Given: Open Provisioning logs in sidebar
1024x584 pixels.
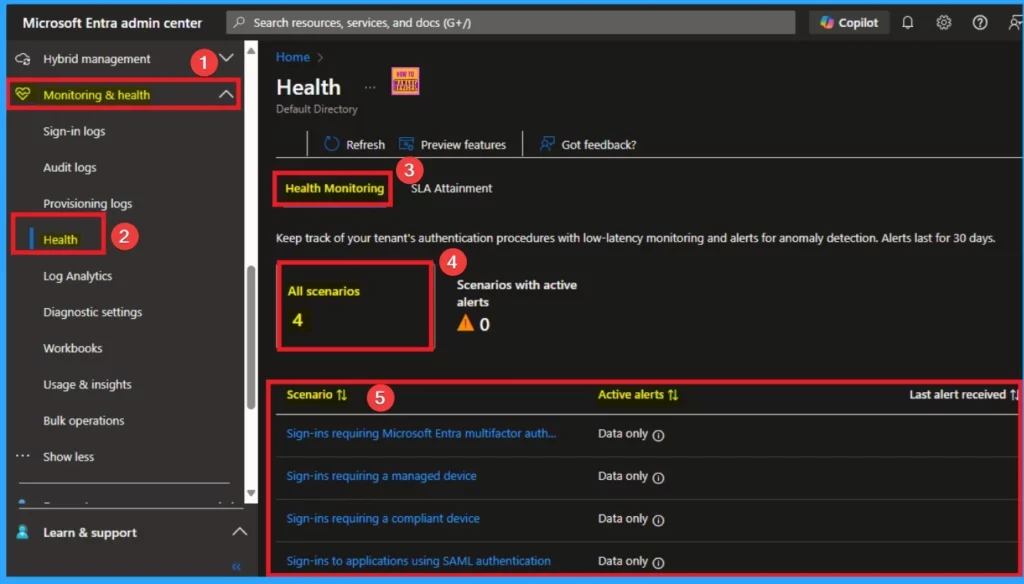Looking at the screenshot, I should (x=88, y=204).
